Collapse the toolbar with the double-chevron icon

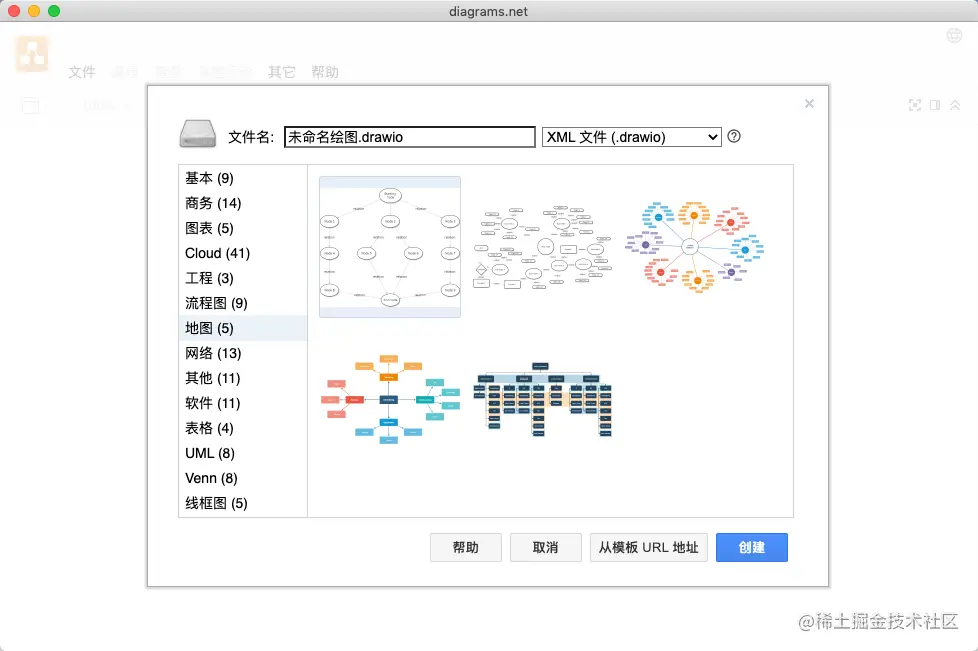tap(955, 105)
